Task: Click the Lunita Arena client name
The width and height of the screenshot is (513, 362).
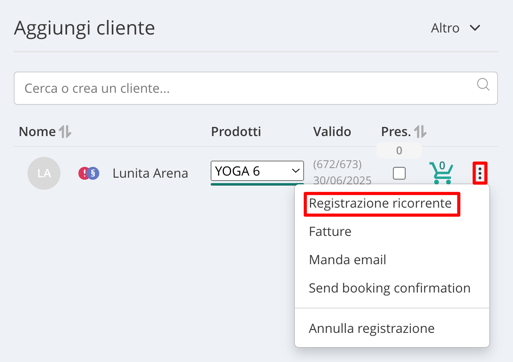Action: (150, 173)
